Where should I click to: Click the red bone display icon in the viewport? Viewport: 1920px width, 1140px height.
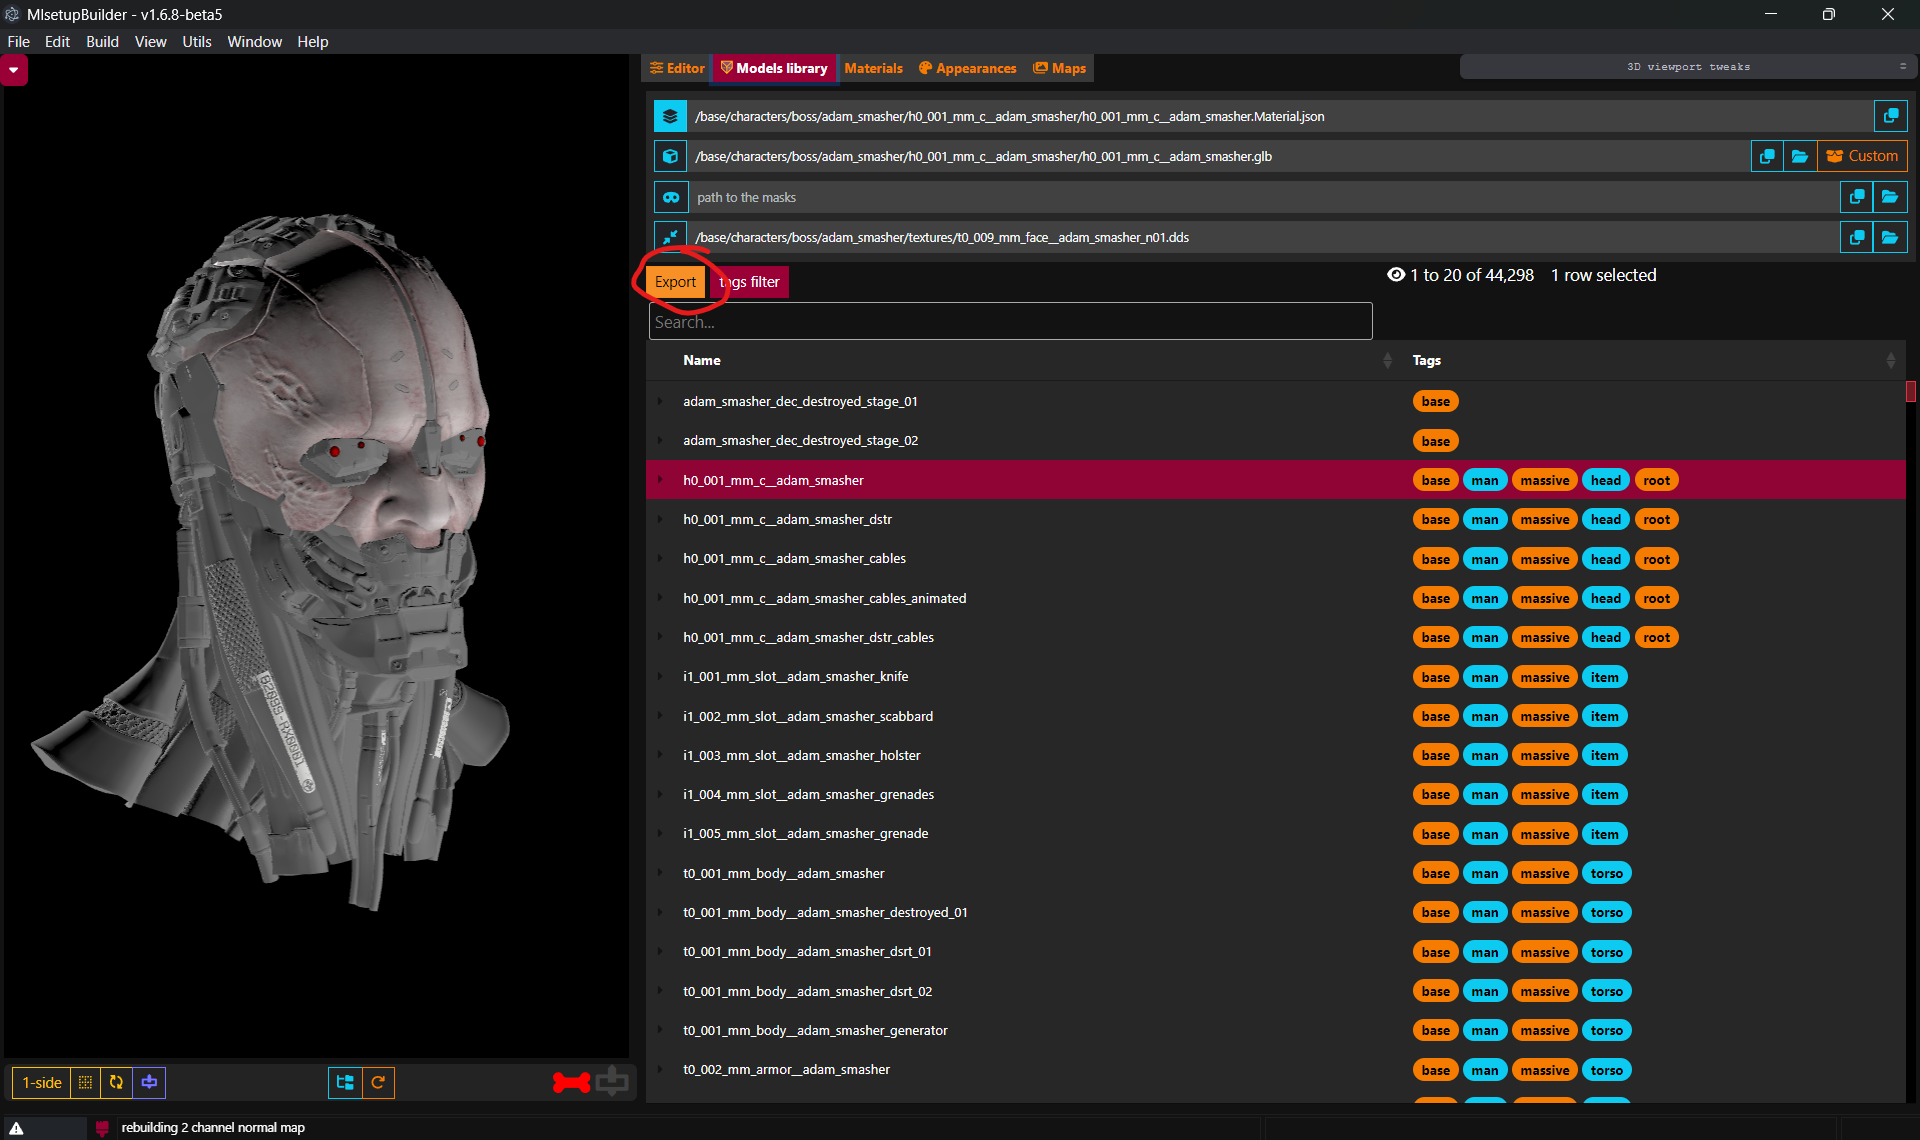(x=570, y=1082)
